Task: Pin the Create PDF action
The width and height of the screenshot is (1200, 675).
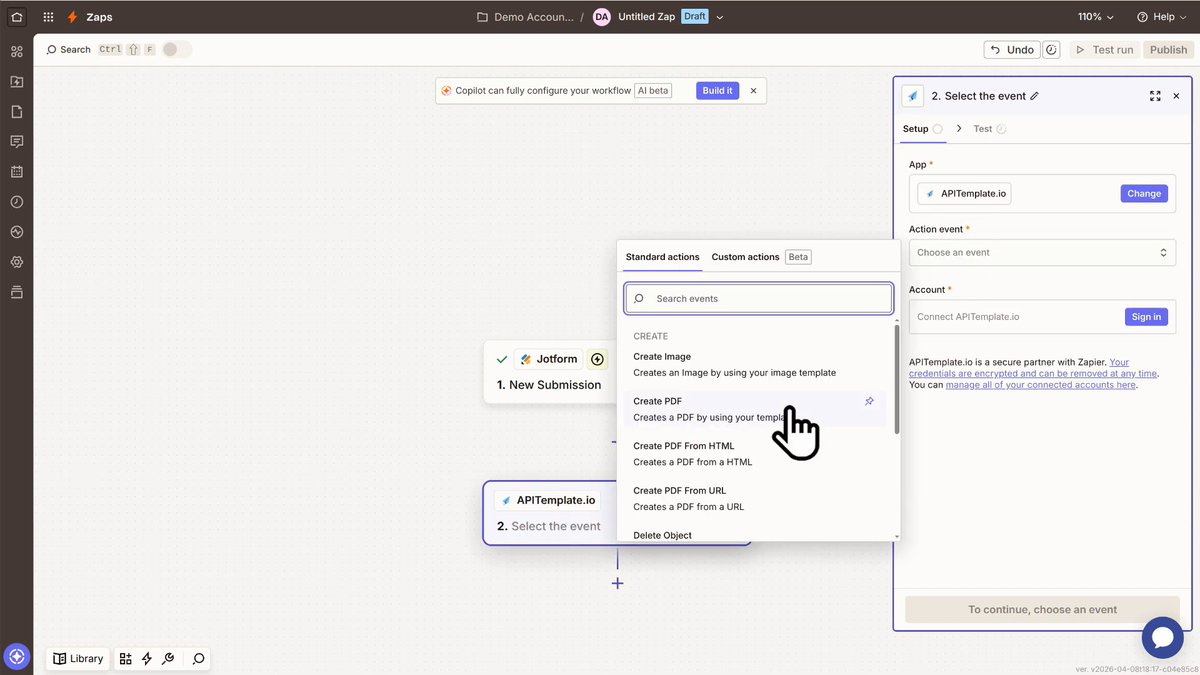Action: pyautogui.click(x=869, y=401)
